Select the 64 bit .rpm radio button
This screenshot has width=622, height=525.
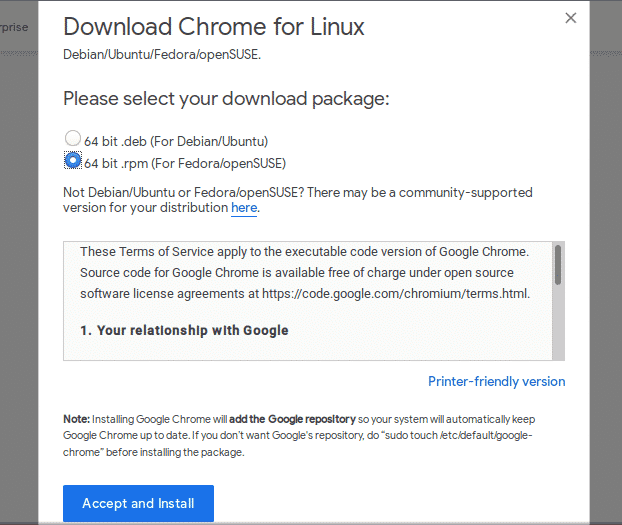pyautogui.click(x=72, y=161)
